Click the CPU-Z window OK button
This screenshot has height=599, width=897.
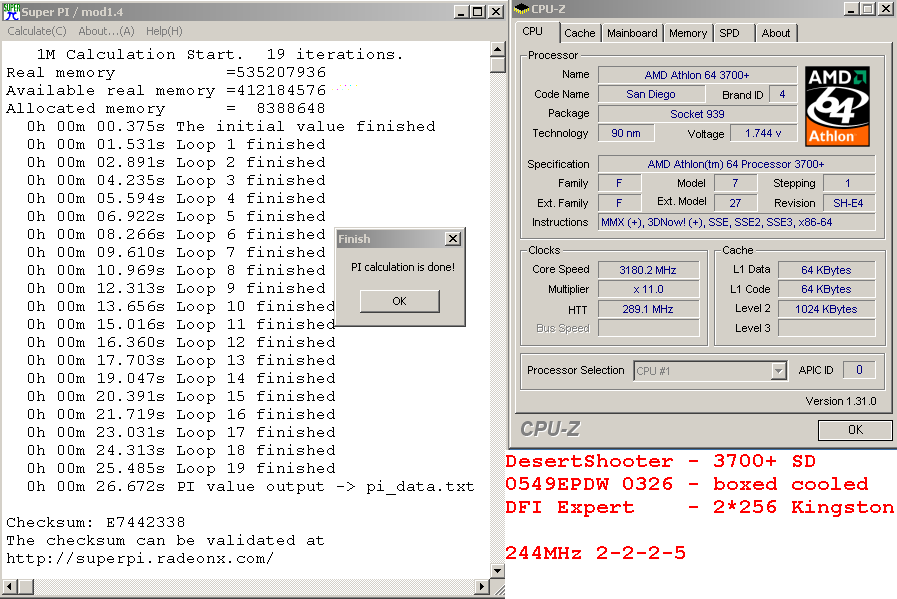(x=855, y=430)
